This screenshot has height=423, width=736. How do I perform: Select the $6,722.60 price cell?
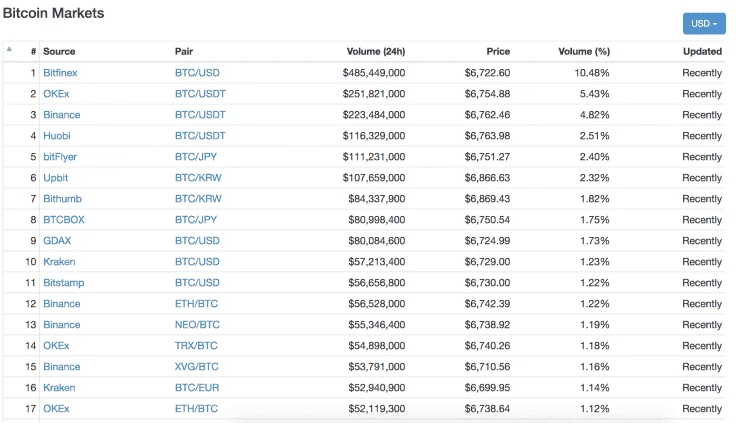(x=487, y=73)
